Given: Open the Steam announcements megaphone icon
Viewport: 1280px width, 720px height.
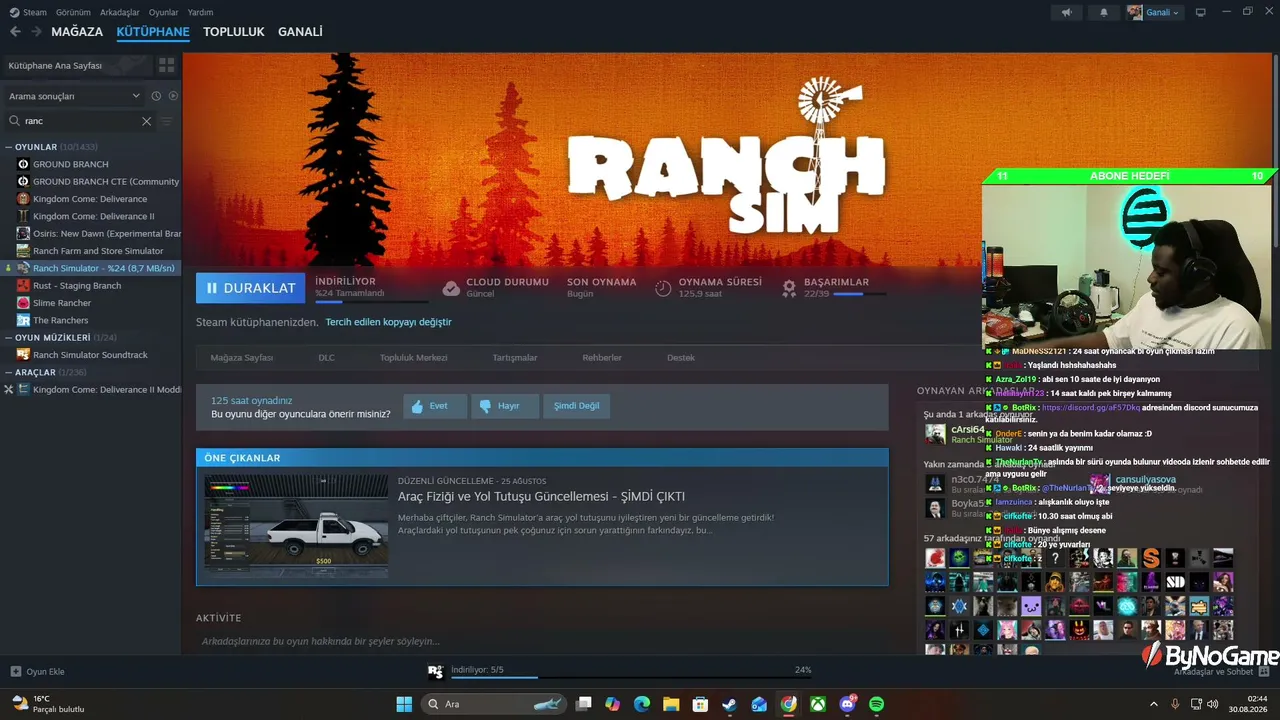Looking at the screenshot, I should (x=1067, y=12).
